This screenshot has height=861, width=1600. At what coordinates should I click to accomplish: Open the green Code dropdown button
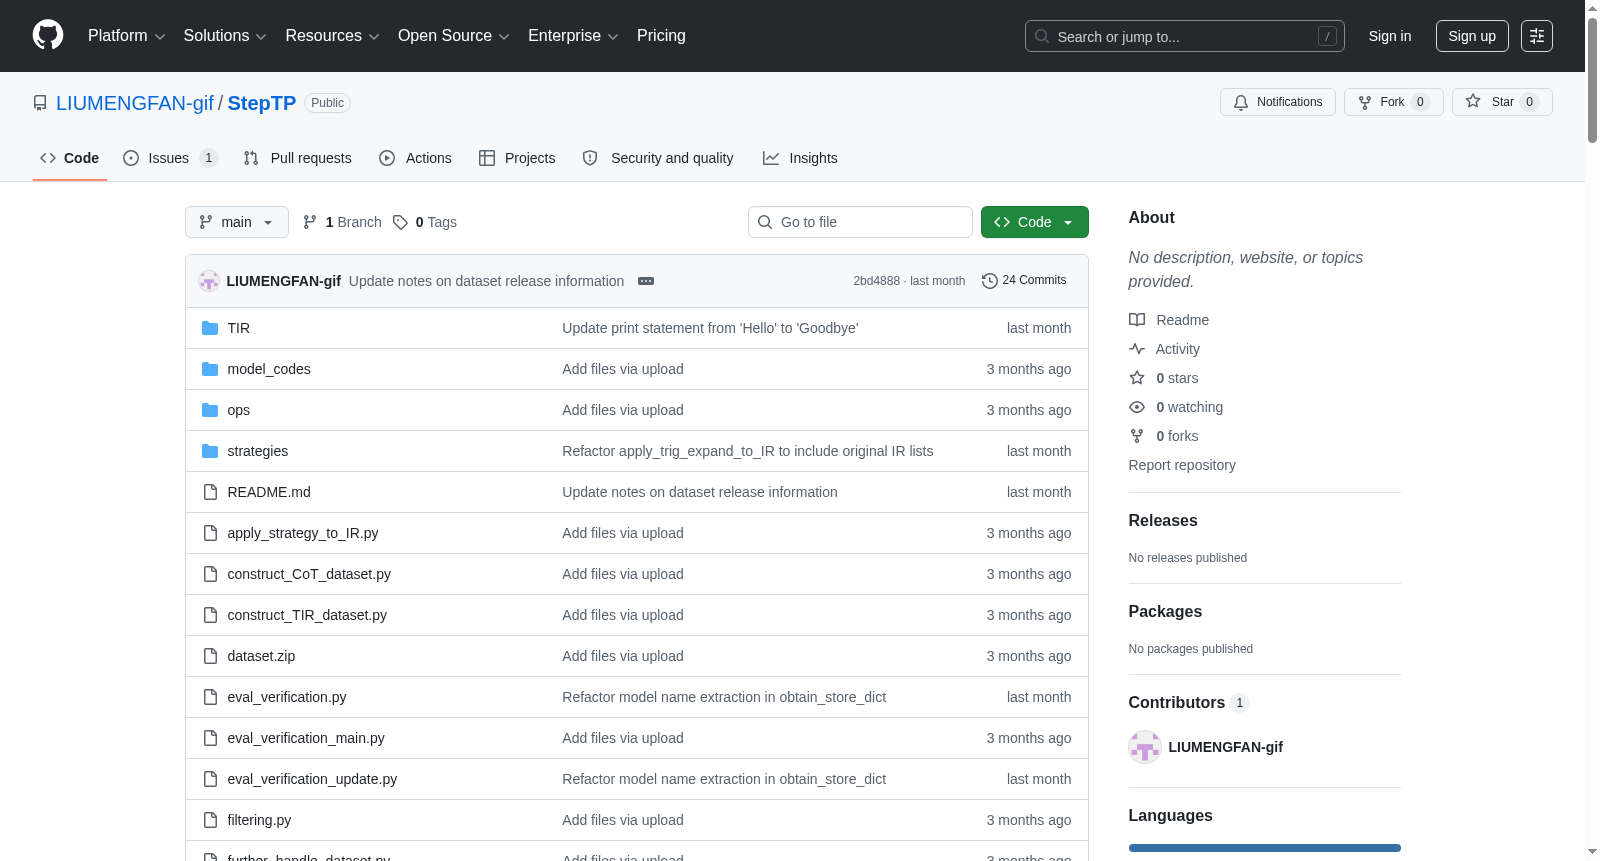click(x=1034, y=222)
